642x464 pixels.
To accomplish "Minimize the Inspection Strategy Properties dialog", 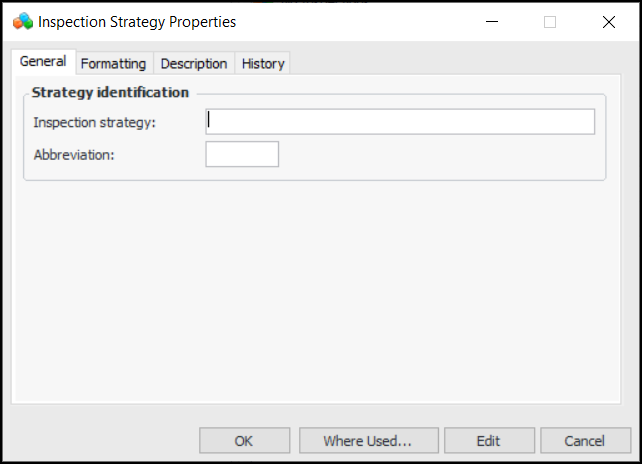I will click(x=490, y=21).
